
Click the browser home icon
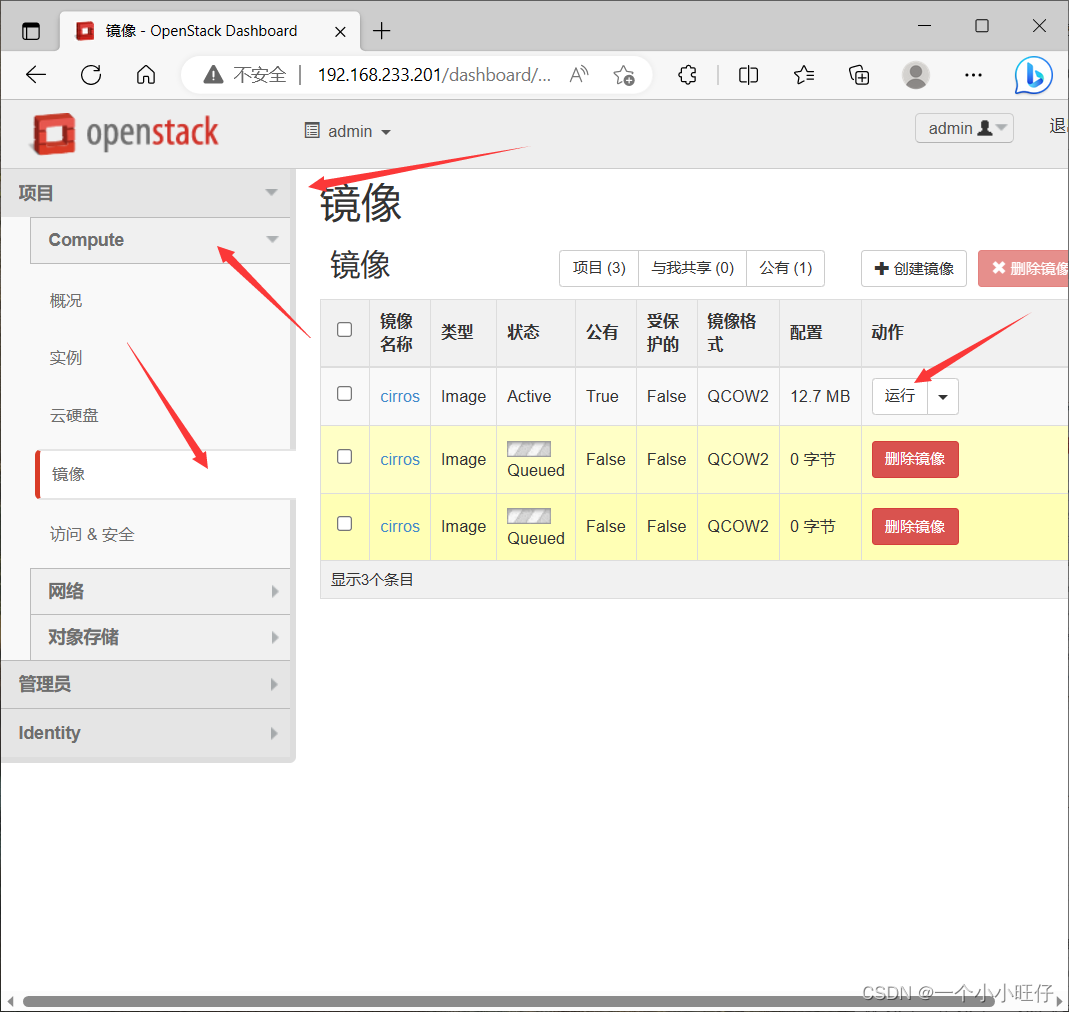pyautogui.click(x=146, y=75)
